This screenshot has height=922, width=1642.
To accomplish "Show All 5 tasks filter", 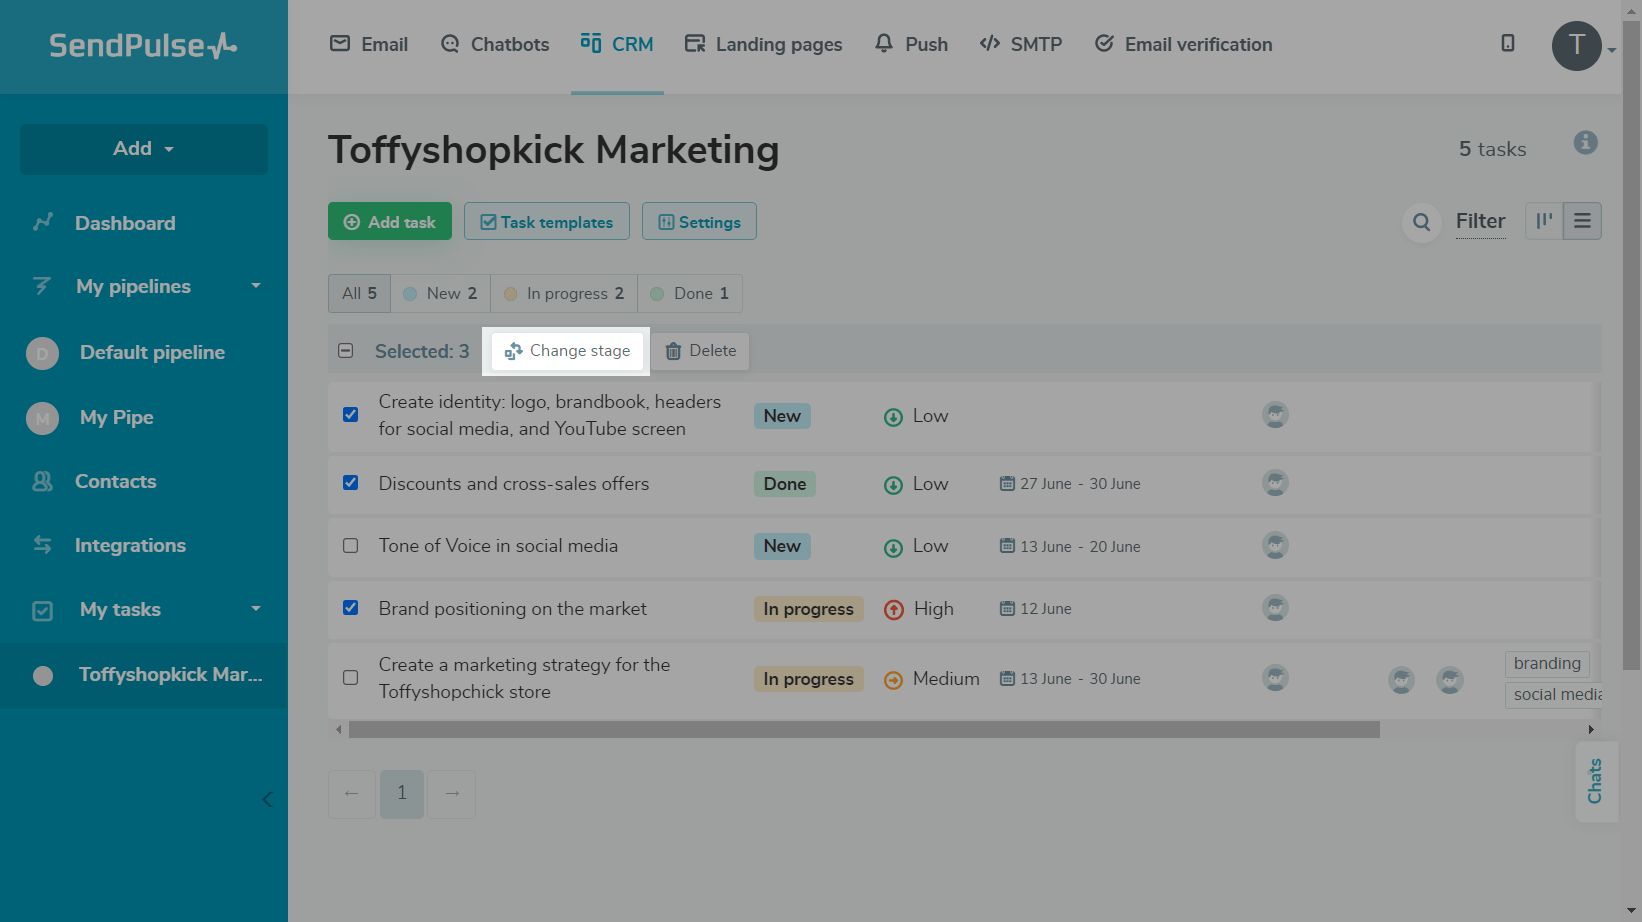I will [x=360, y=293].
